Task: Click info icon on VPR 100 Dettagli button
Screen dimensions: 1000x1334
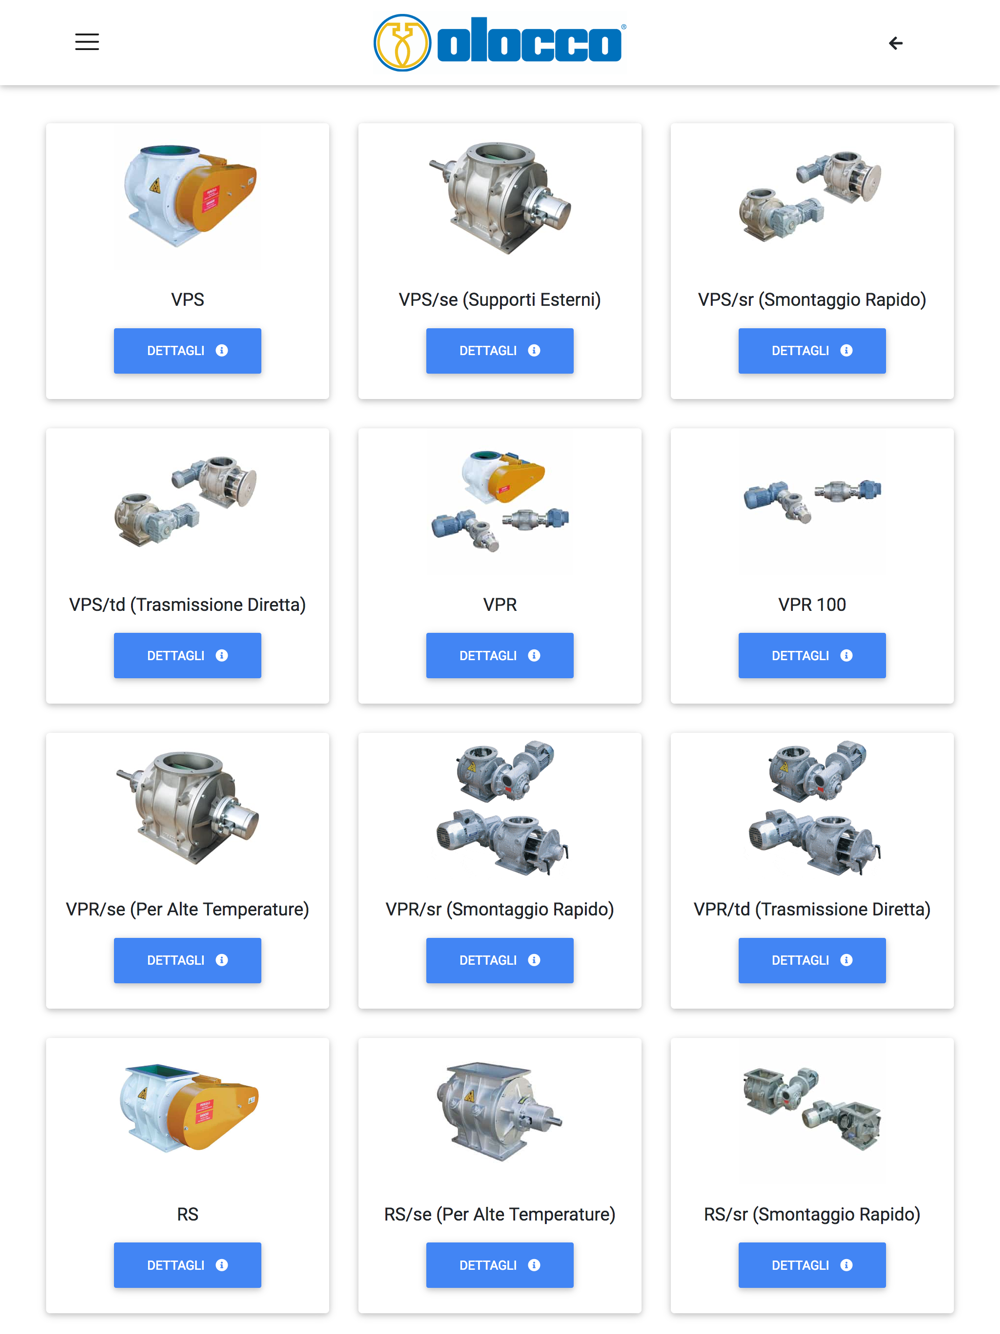Action: pos(847,656)
